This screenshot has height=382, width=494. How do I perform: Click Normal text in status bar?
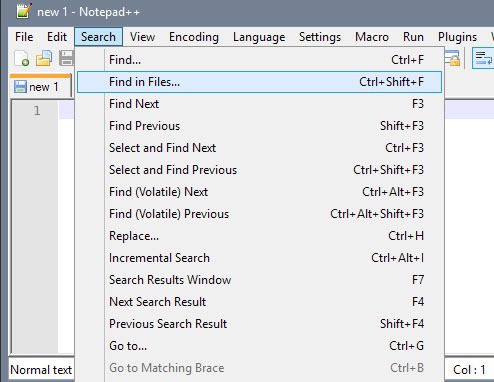[x=41, y=370]
